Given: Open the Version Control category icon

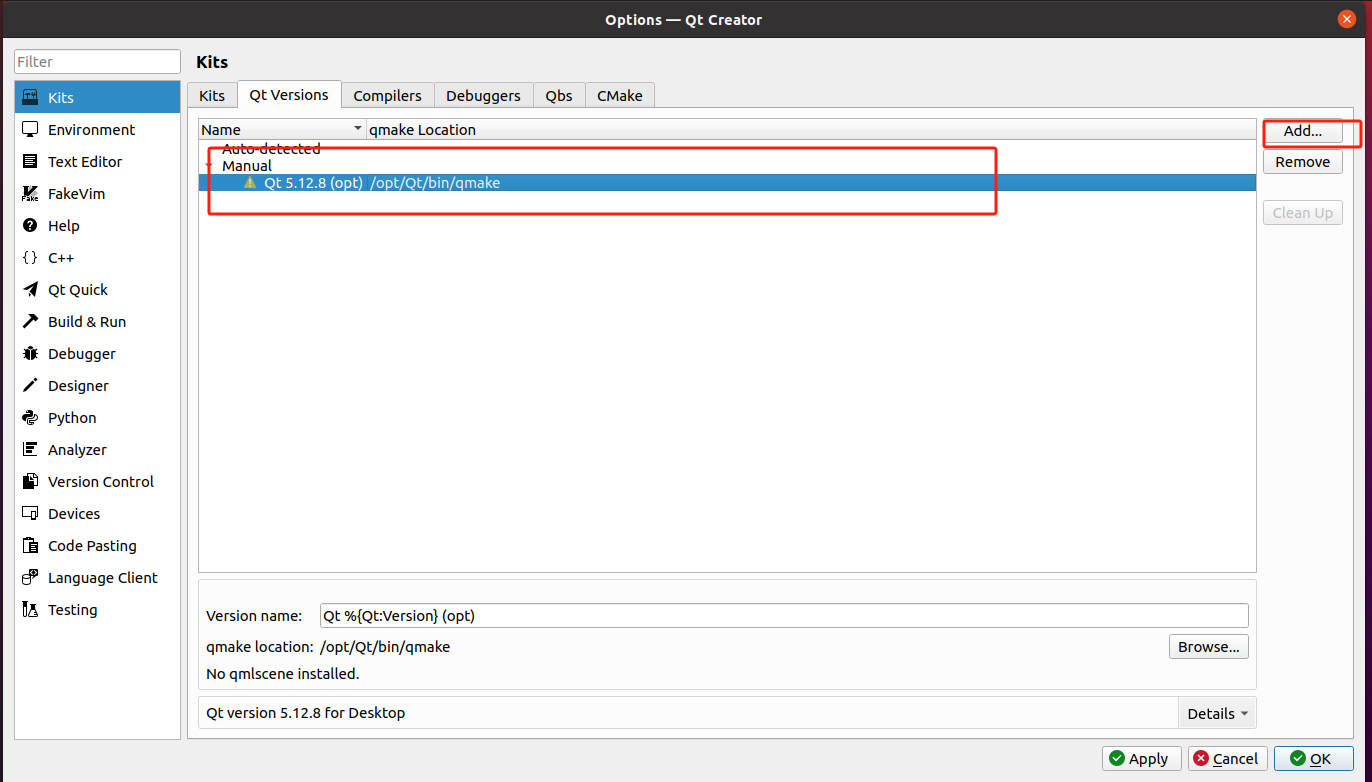Looking at the screenshot, I should pyautogui.click(x=30, y=482).
